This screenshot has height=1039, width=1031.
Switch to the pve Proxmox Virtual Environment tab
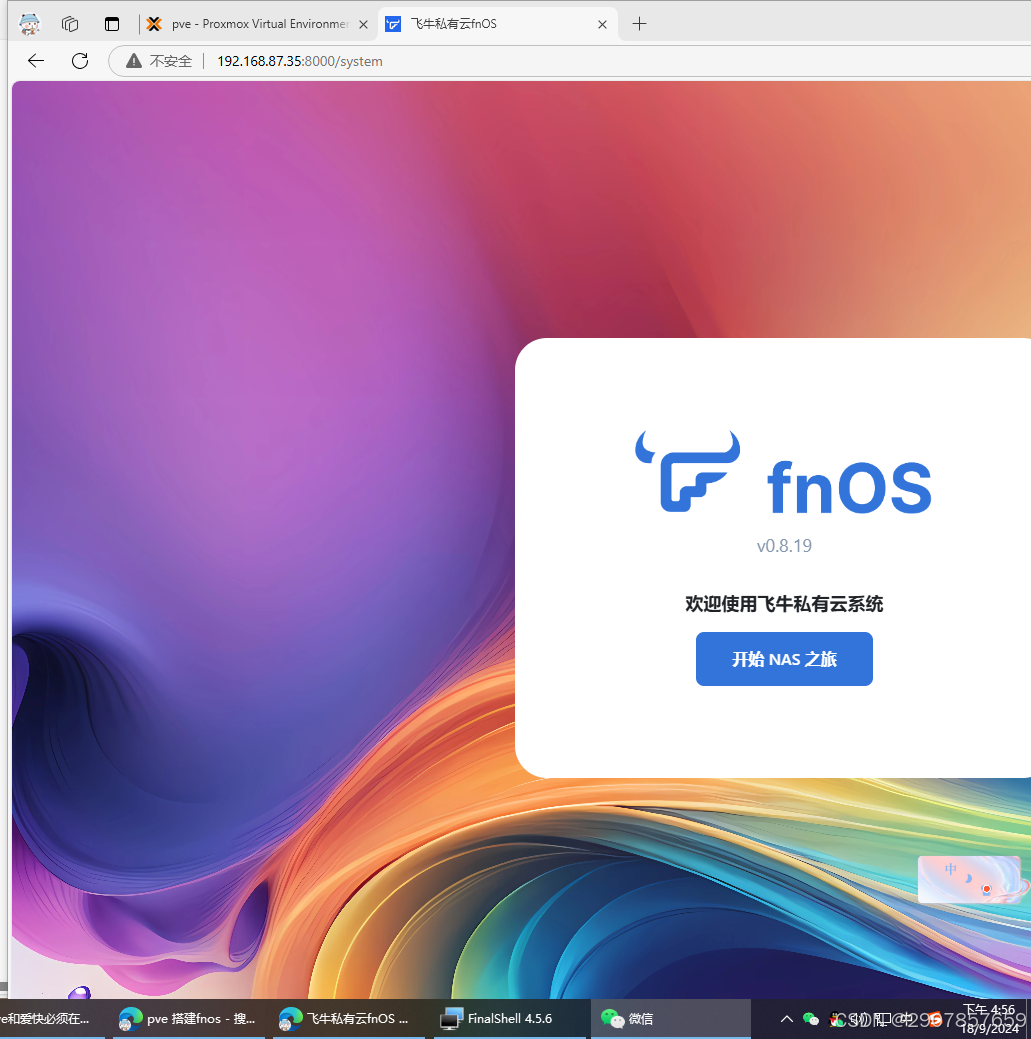[x=258, y=24]
